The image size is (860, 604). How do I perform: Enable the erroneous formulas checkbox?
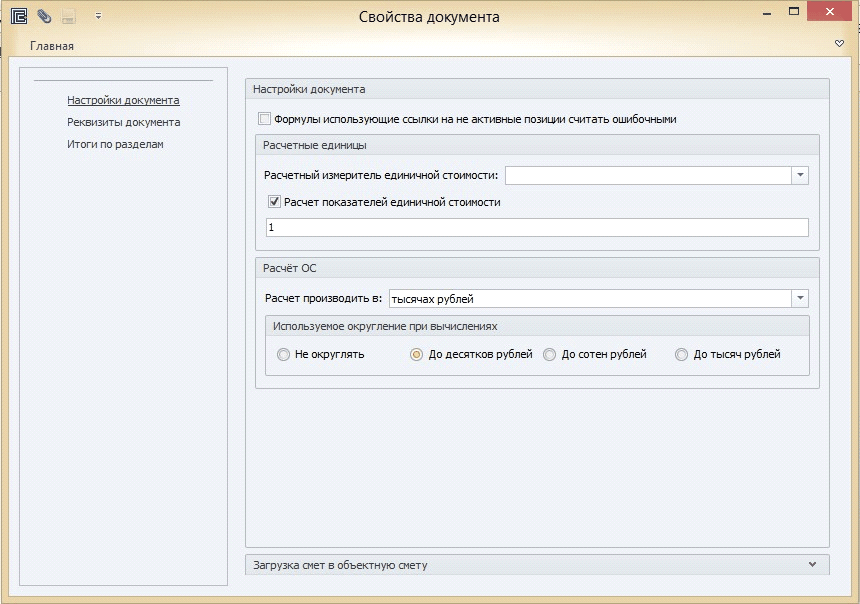tap(265, 119)
